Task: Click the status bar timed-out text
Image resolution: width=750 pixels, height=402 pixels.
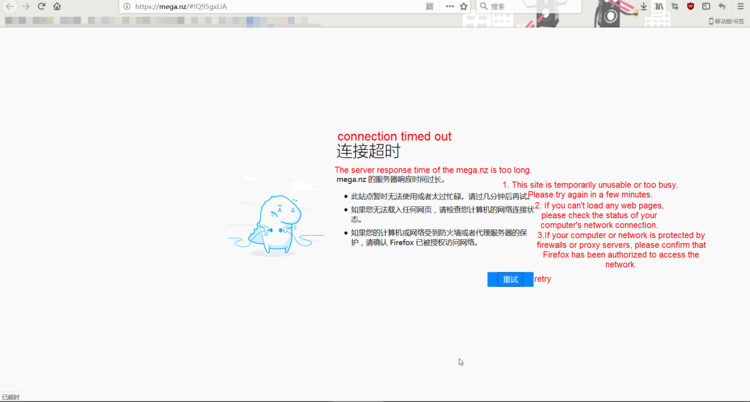Action: coord(11,397)
